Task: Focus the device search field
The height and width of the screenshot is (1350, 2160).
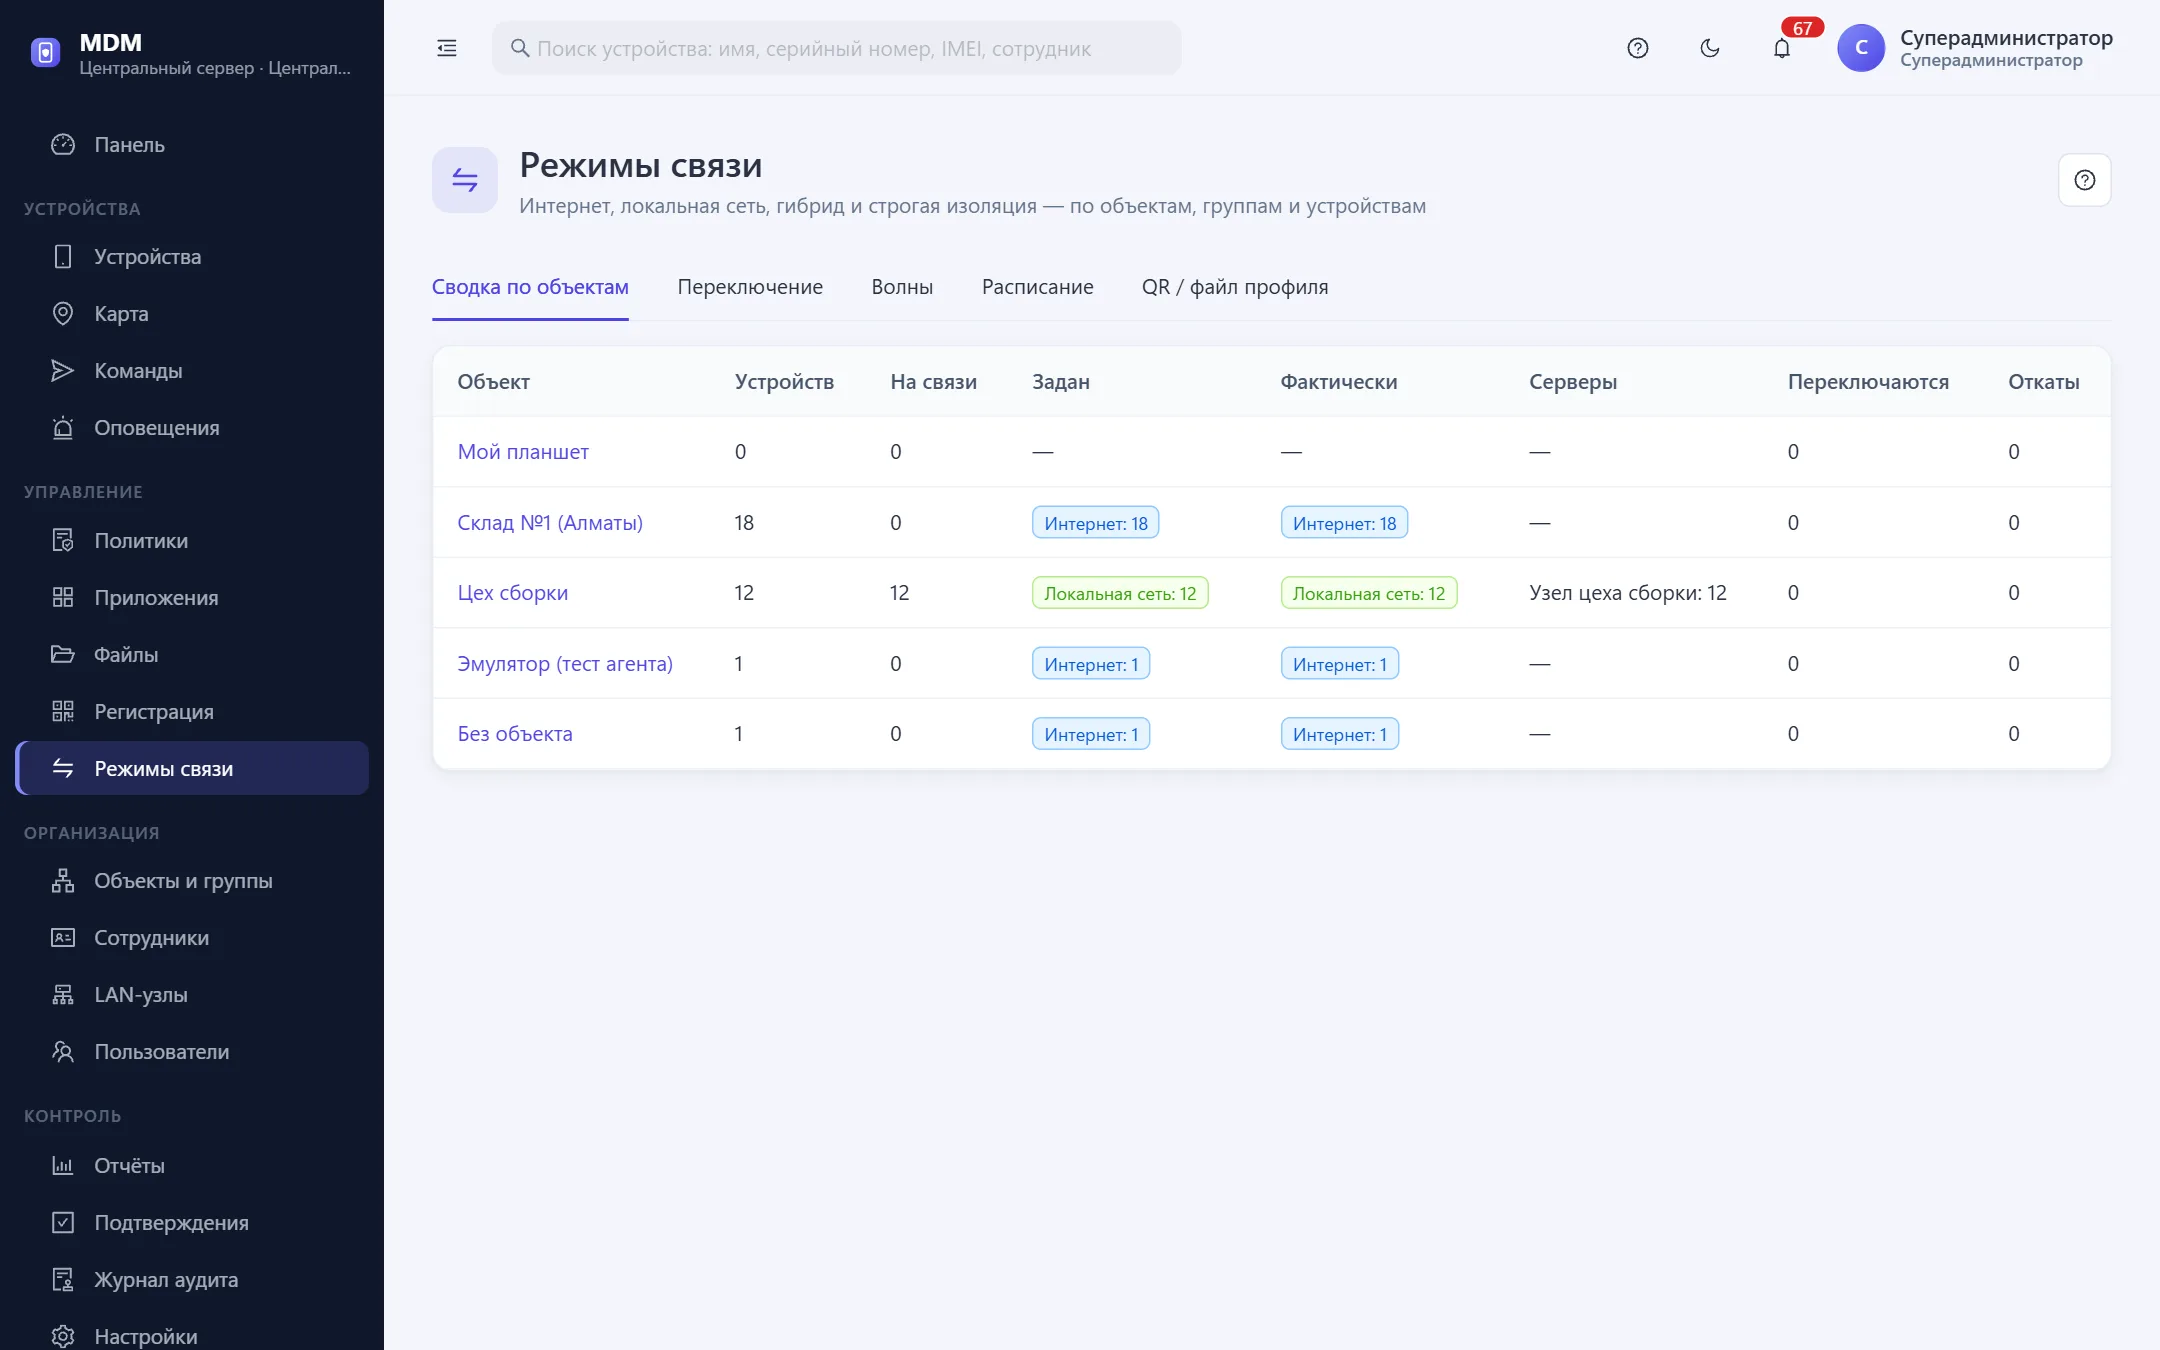Action: (x=836, y=48)
